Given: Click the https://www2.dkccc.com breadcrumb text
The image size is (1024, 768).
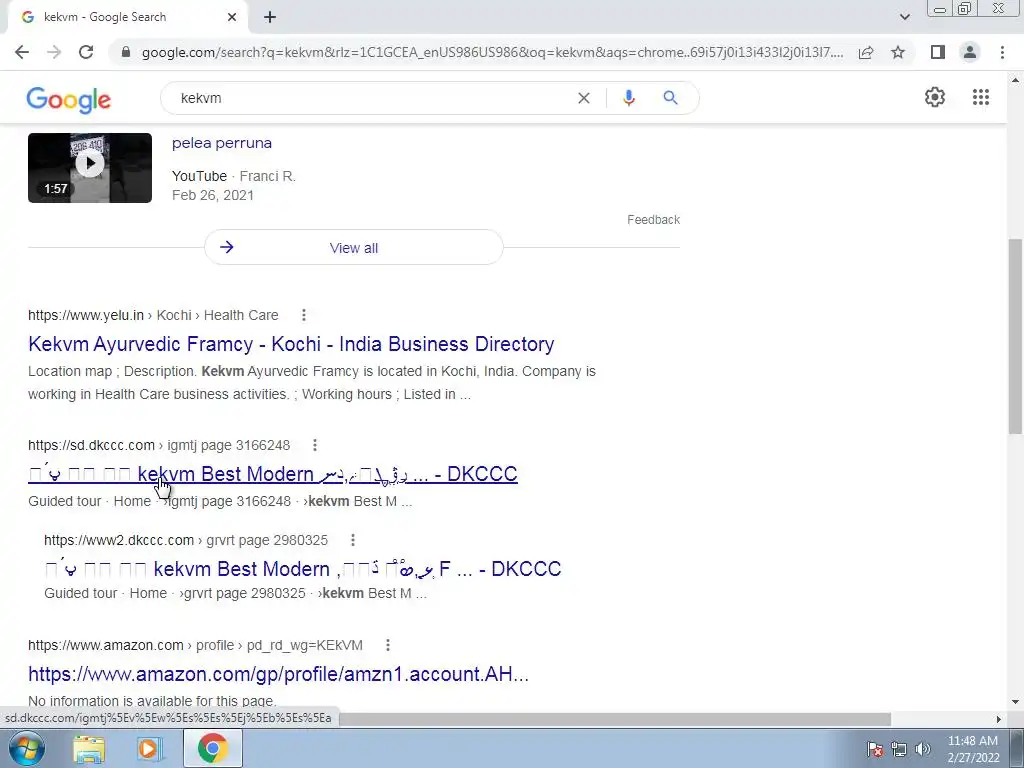Looking at the screenshot, I should point(119,540).
